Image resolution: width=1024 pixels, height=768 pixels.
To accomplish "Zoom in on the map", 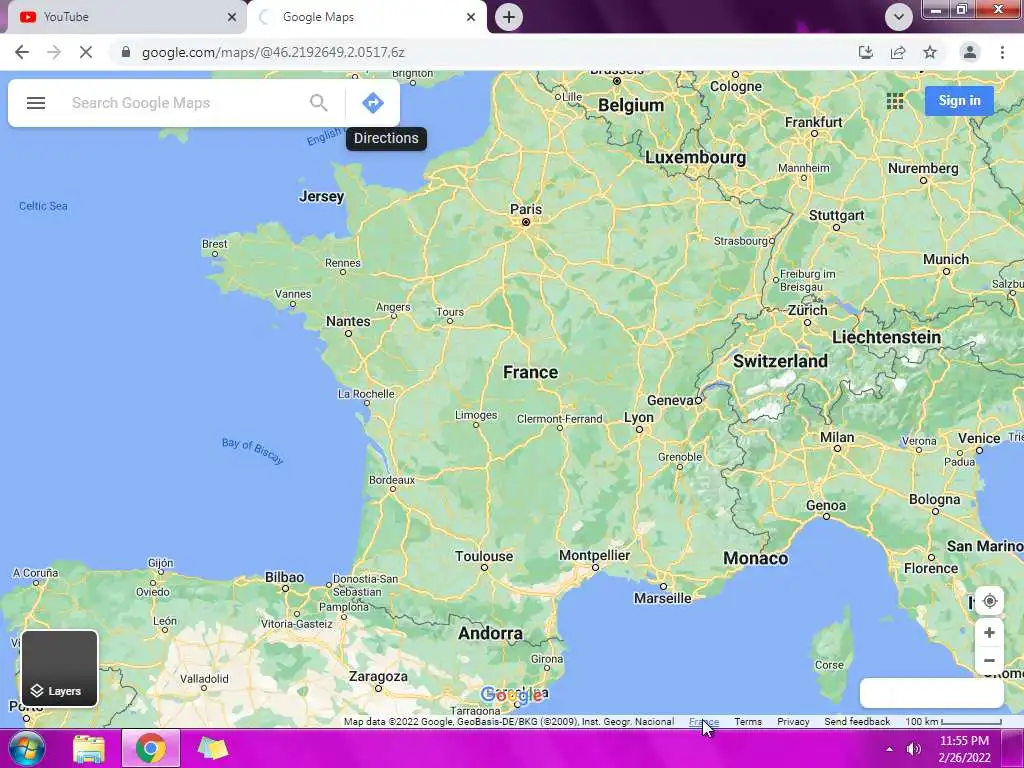I will coord(989,633).
